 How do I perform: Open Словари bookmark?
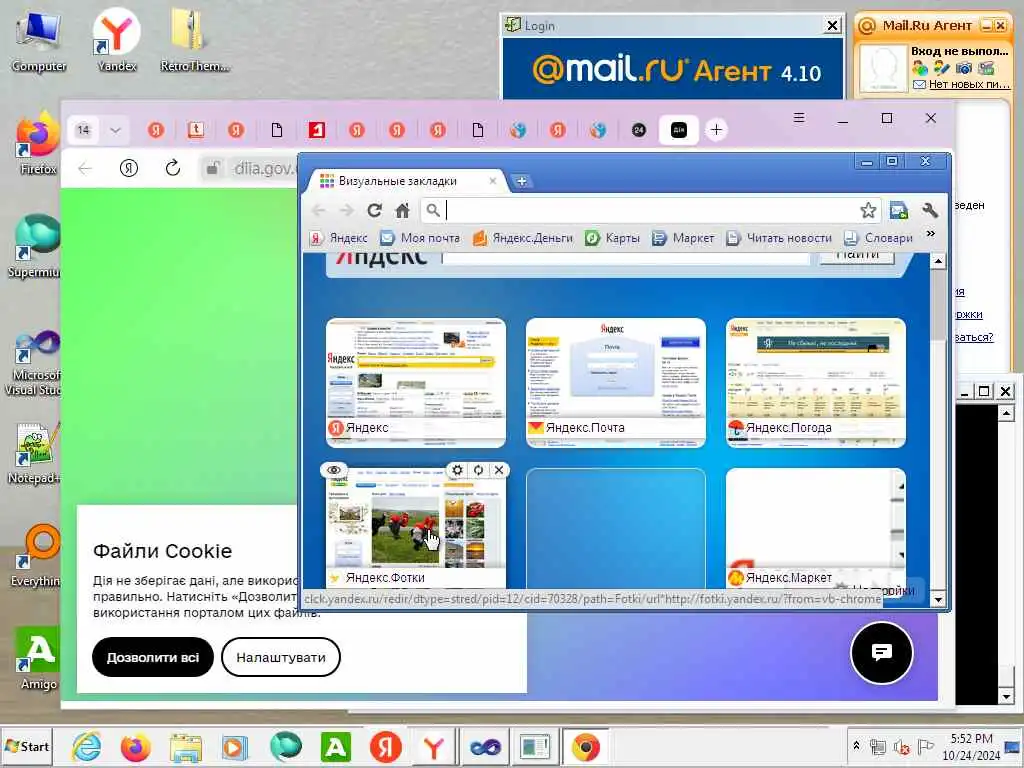point(879,238)
